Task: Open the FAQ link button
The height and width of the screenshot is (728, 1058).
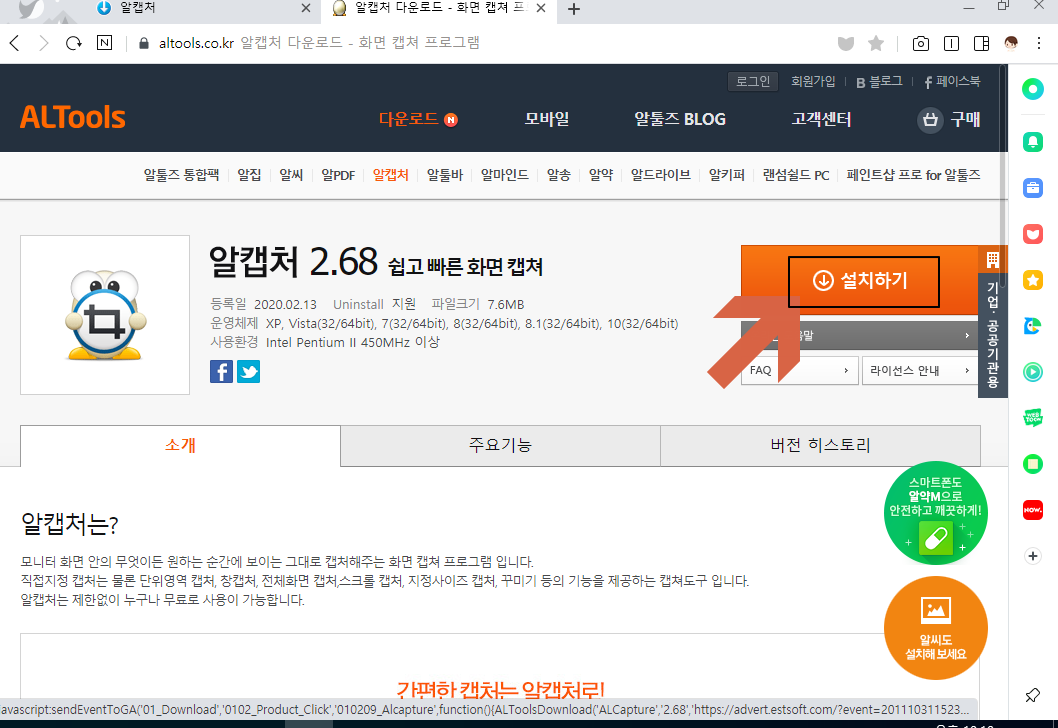Action: pos(800,370)
